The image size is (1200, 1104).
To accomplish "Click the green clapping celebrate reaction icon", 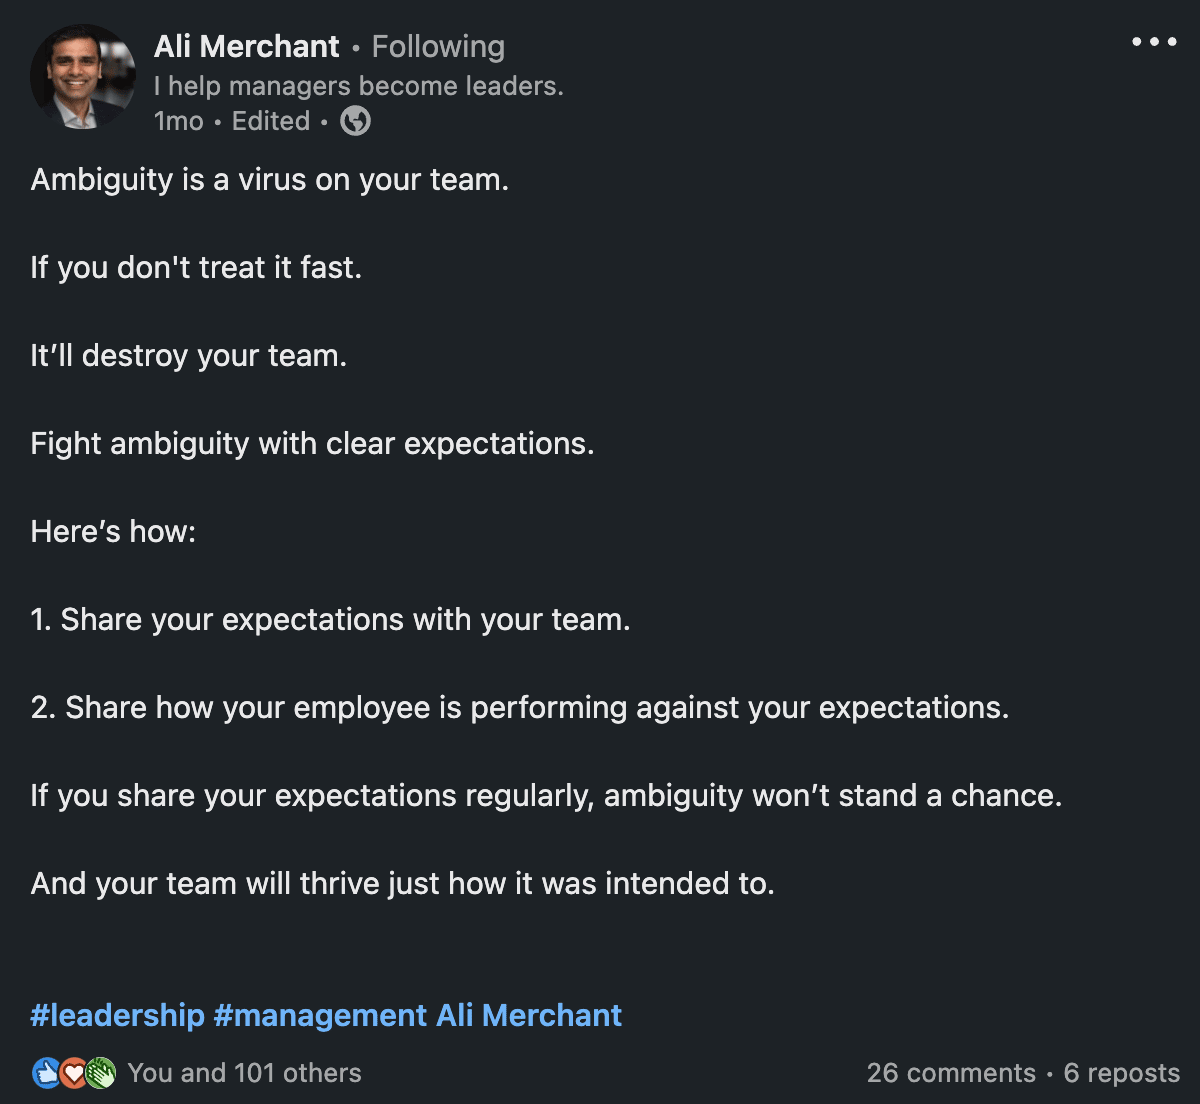I will [101, 1073].
